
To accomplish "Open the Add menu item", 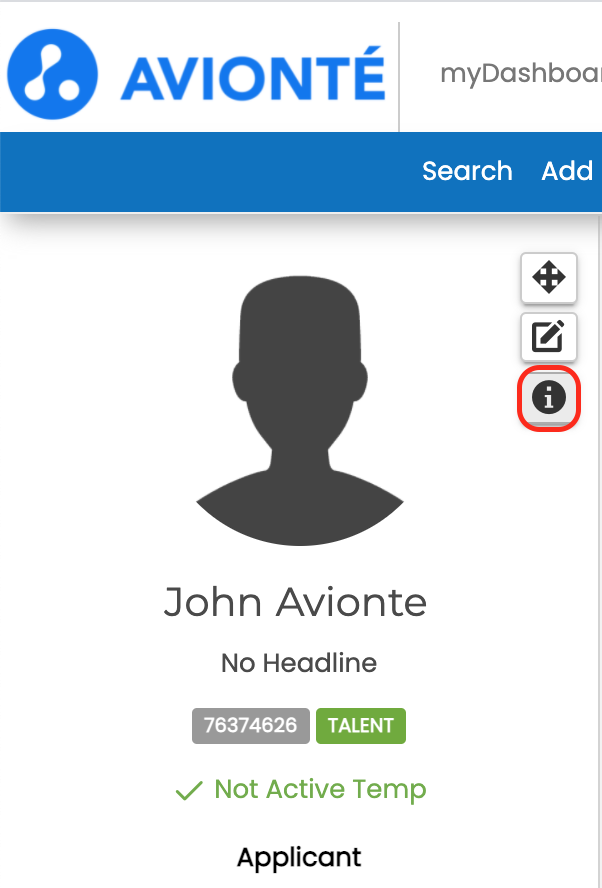I will tap(567, 170).
